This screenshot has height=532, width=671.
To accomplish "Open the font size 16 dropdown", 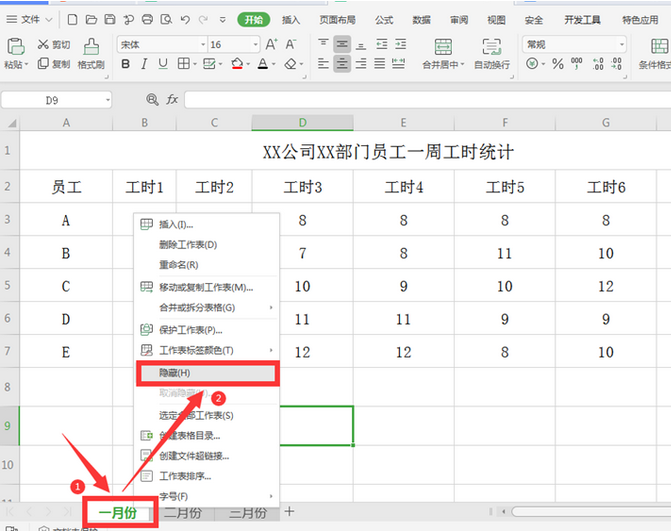I will tap(255, 45).
